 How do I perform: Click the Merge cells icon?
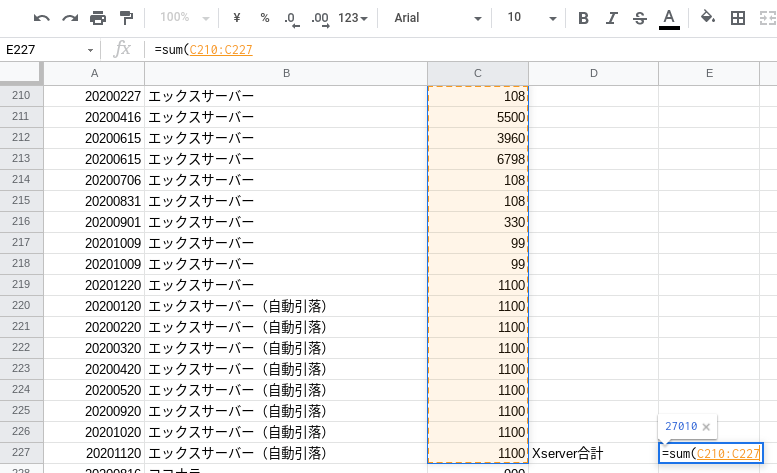[768, 18]
